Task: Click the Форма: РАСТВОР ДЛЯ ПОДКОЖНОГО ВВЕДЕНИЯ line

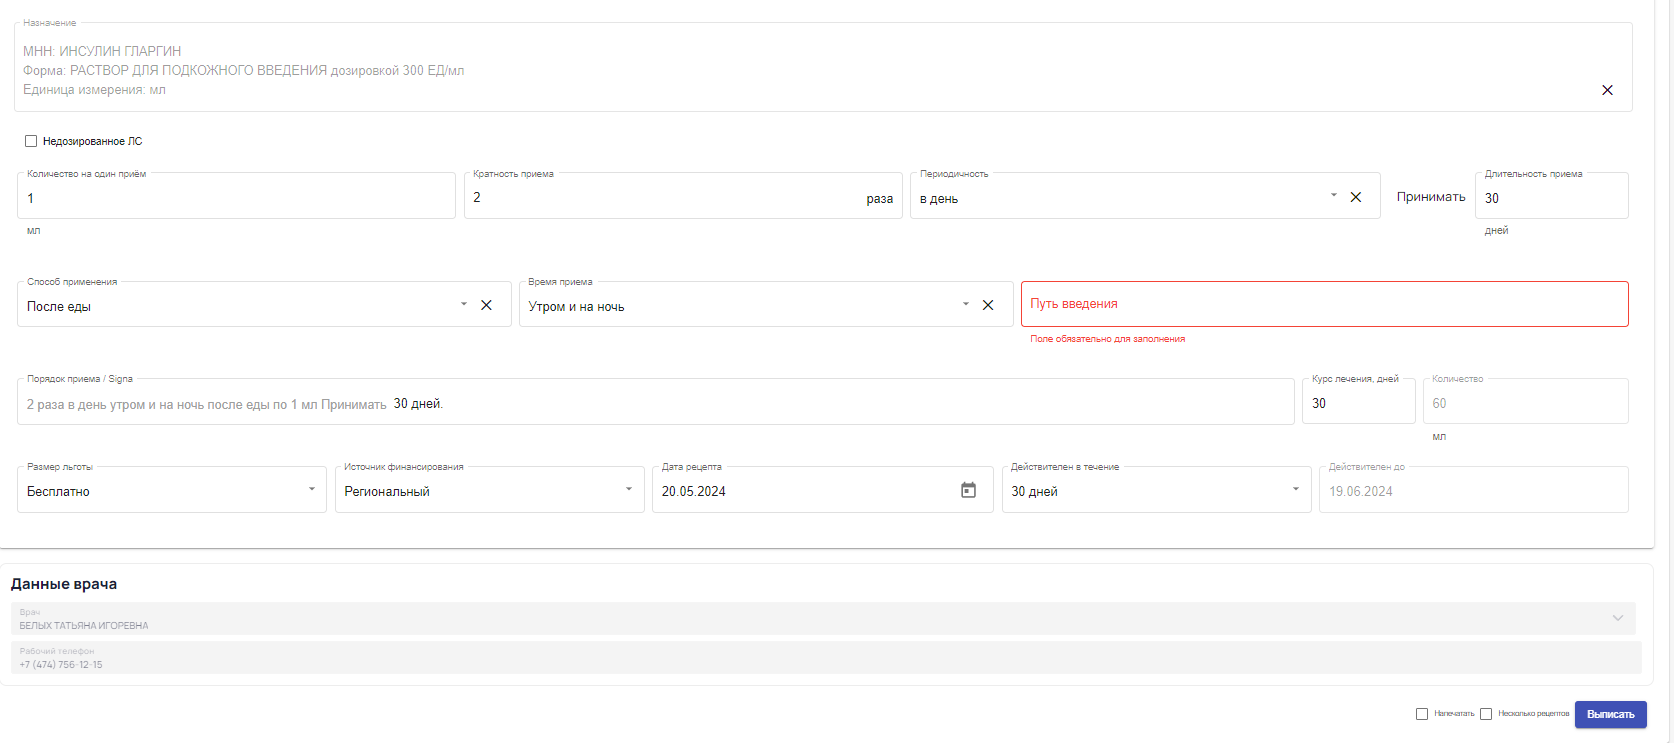Action: click(243, 71)
